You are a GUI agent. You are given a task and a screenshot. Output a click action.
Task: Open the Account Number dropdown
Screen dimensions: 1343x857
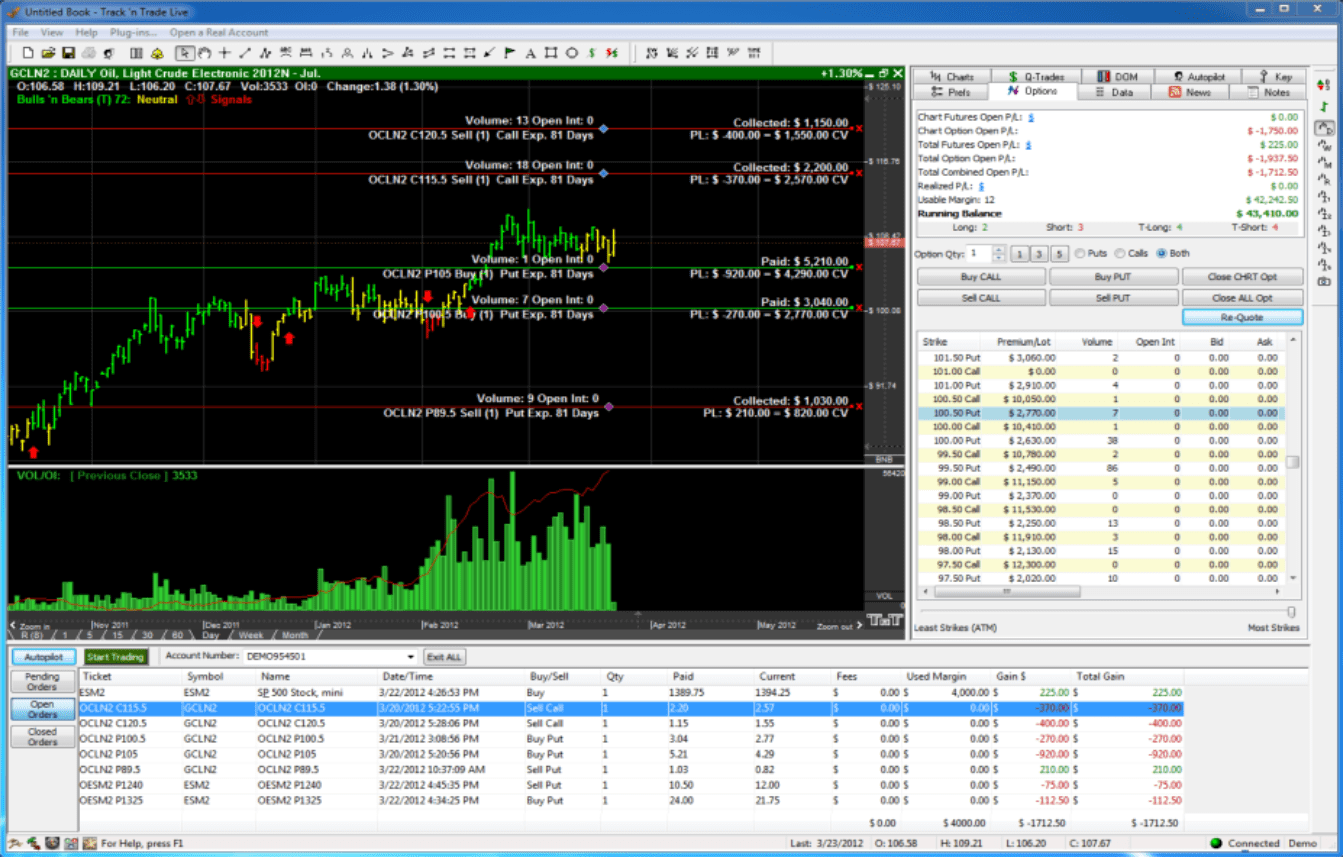(x=410, y=657)
